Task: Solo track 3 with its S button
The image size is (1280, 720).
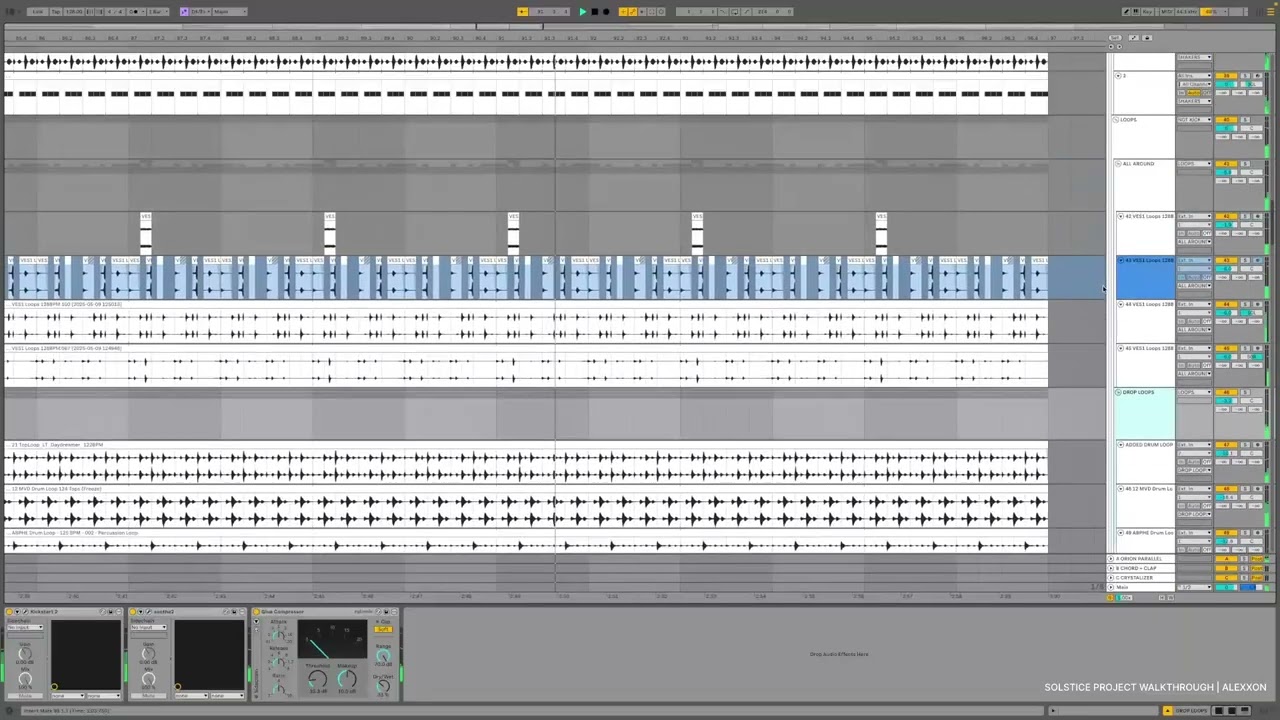Action: click(x=1245, y=76)
